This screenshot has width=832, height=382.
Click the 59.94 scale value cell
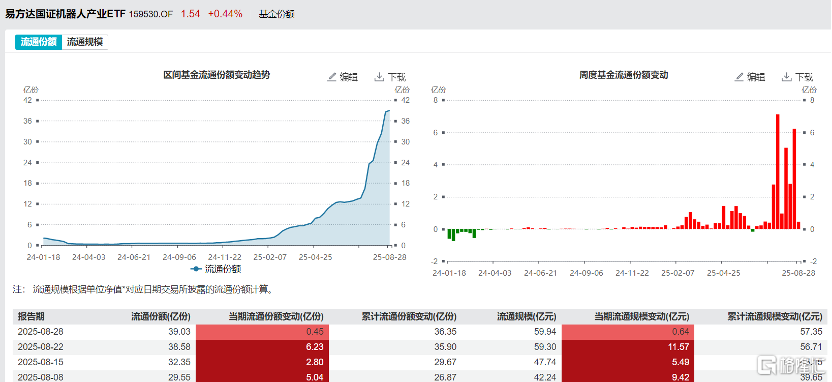tap(546, 332)
